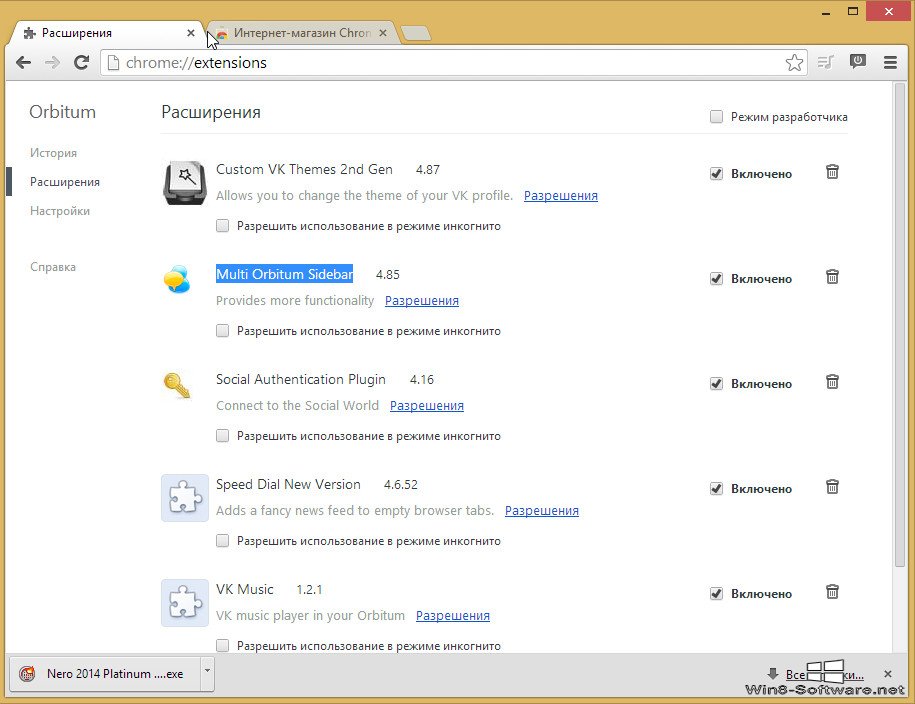Enable developer mode checkbox
Viewport: 915px width, 704px height.
coord(716,117)
